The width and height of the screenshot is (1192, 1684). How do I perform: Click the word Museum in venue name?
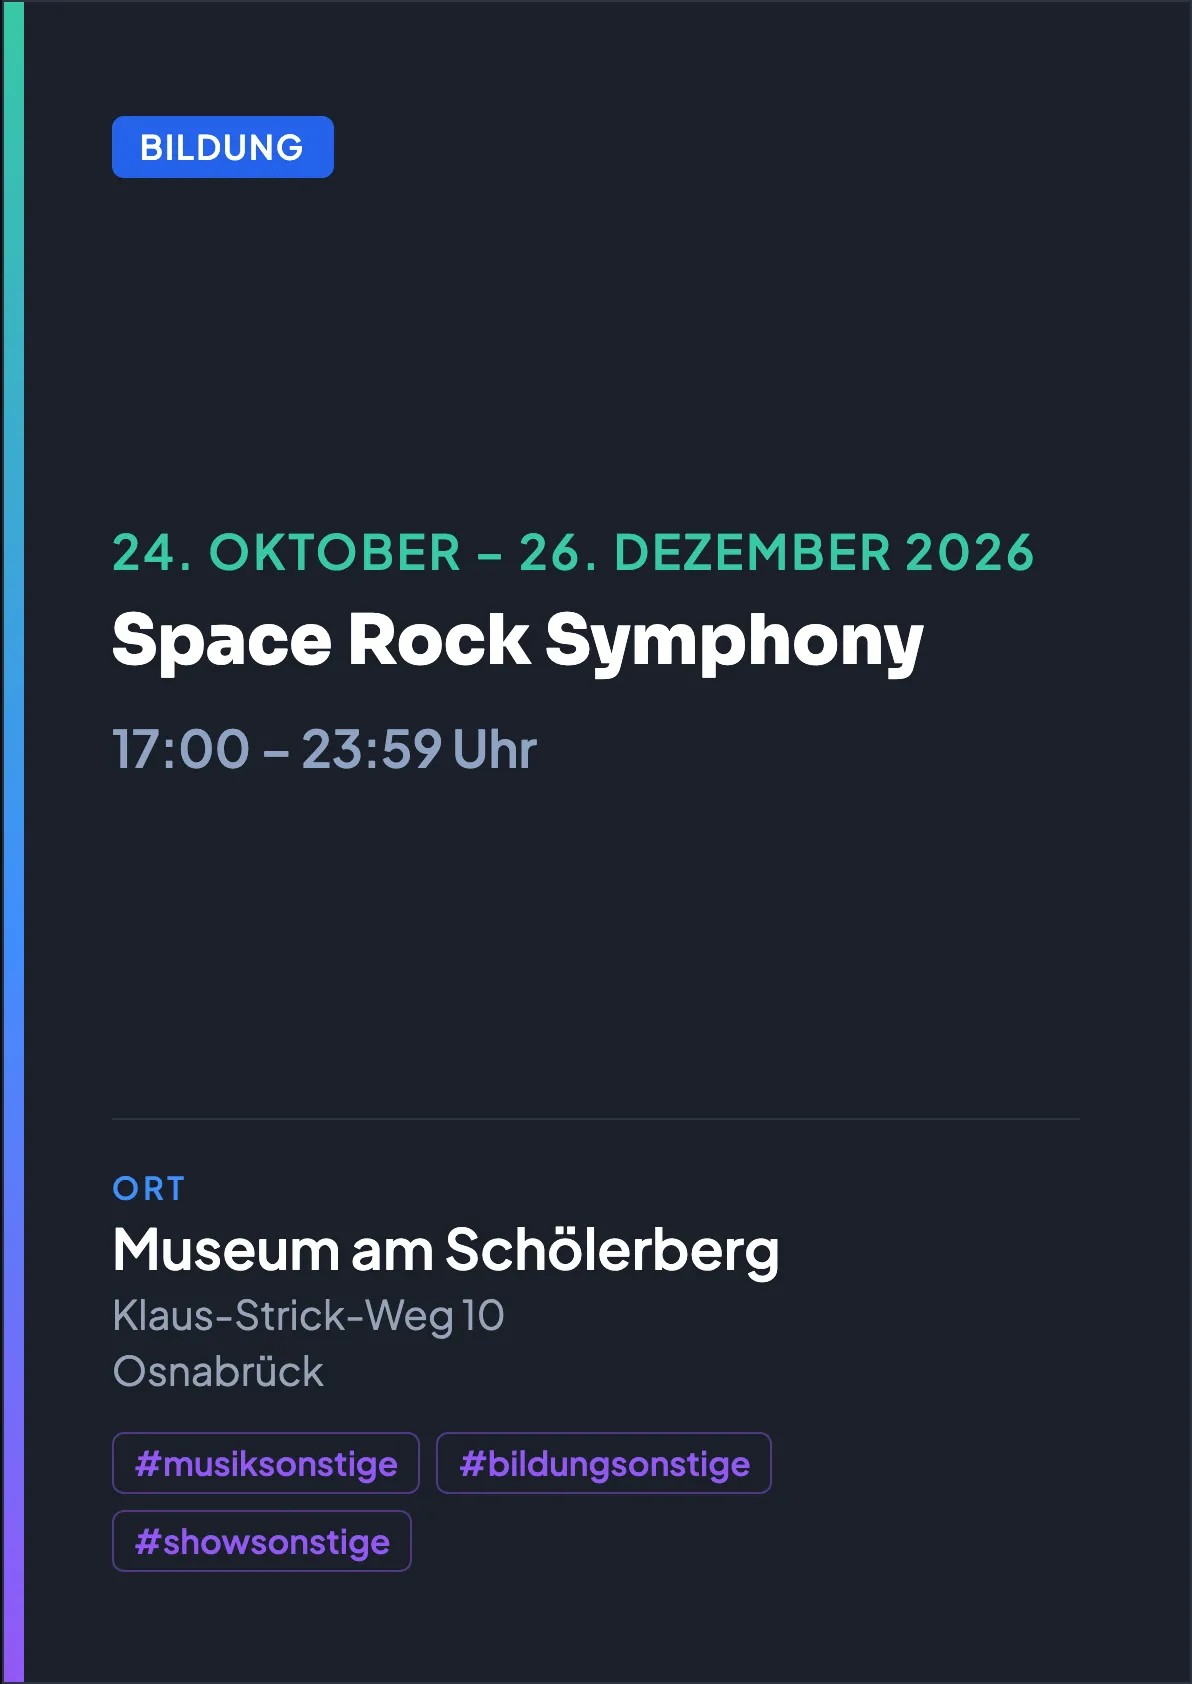tap(226, 1250)
